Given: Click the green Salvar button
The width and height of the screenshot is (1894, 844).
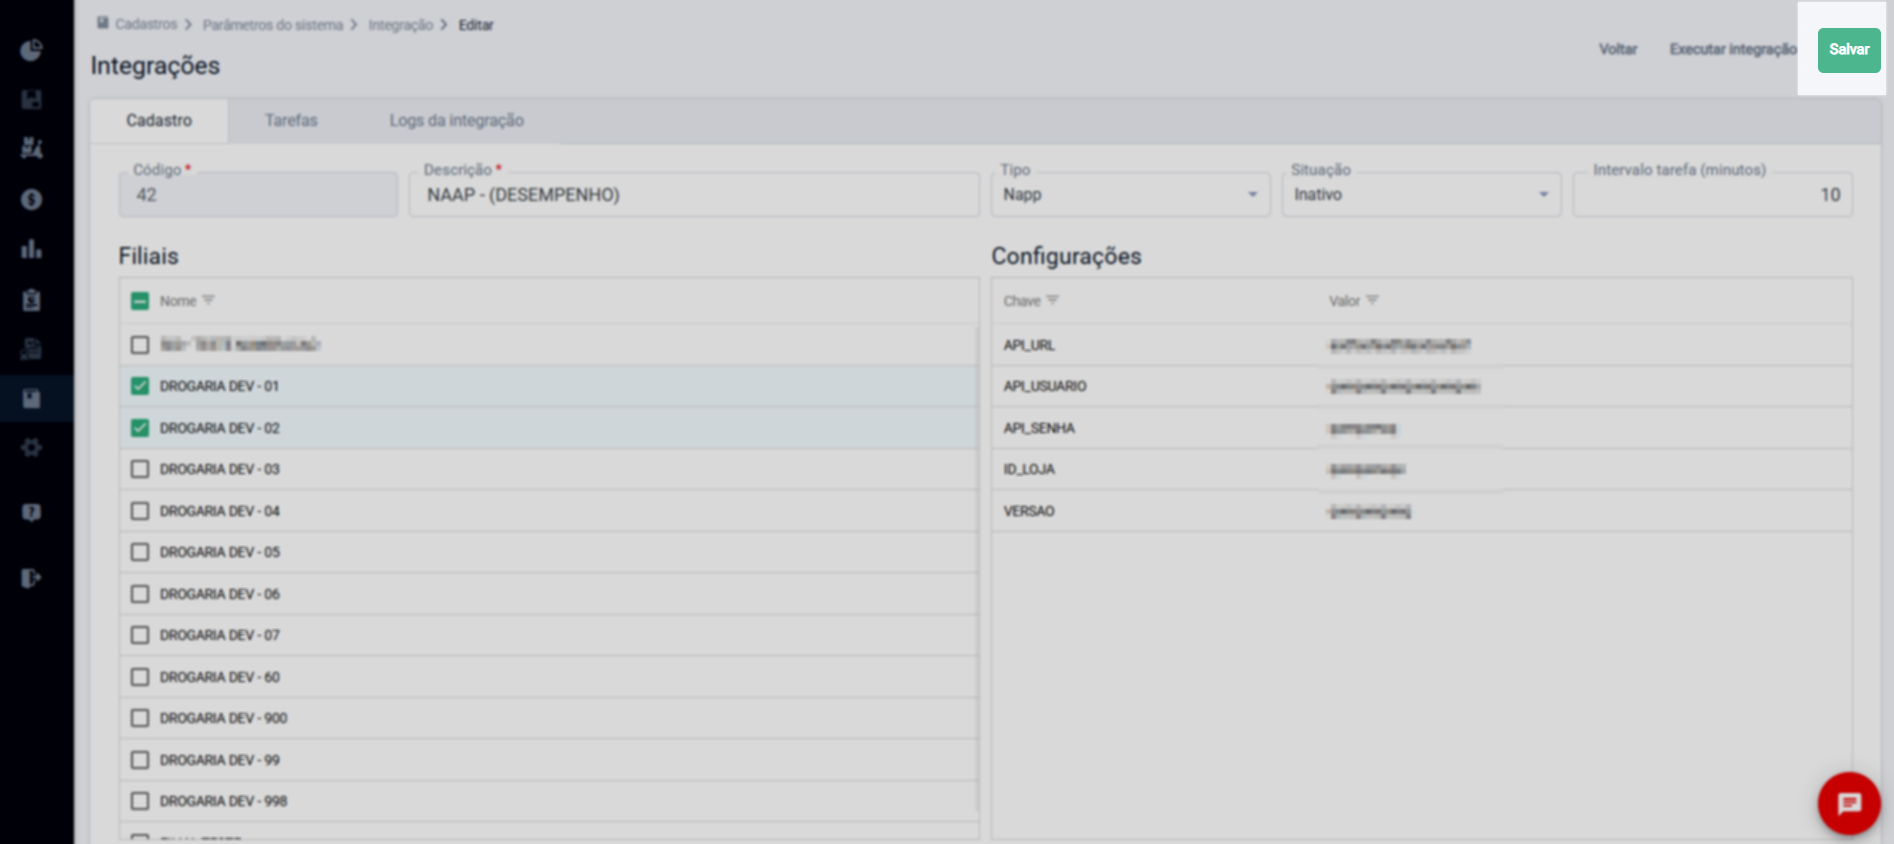Looking at the screenshot, I should click(x=1848, y=50).
